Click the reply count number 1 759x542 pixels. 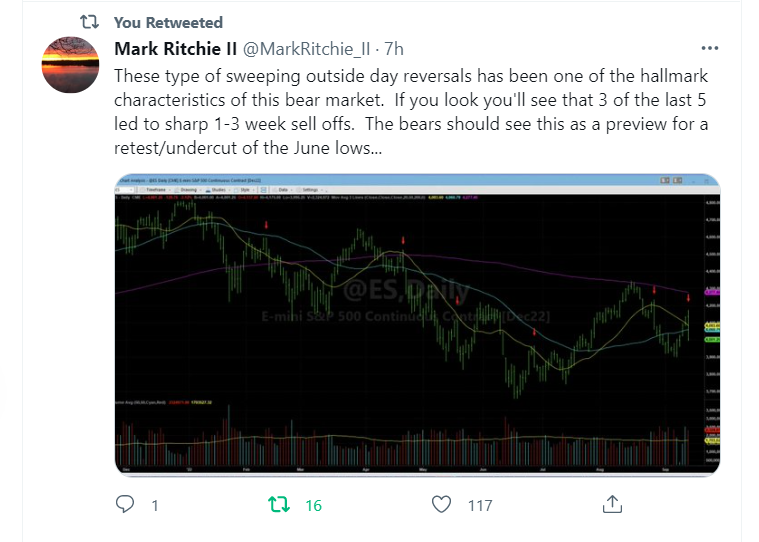point(155,505)
